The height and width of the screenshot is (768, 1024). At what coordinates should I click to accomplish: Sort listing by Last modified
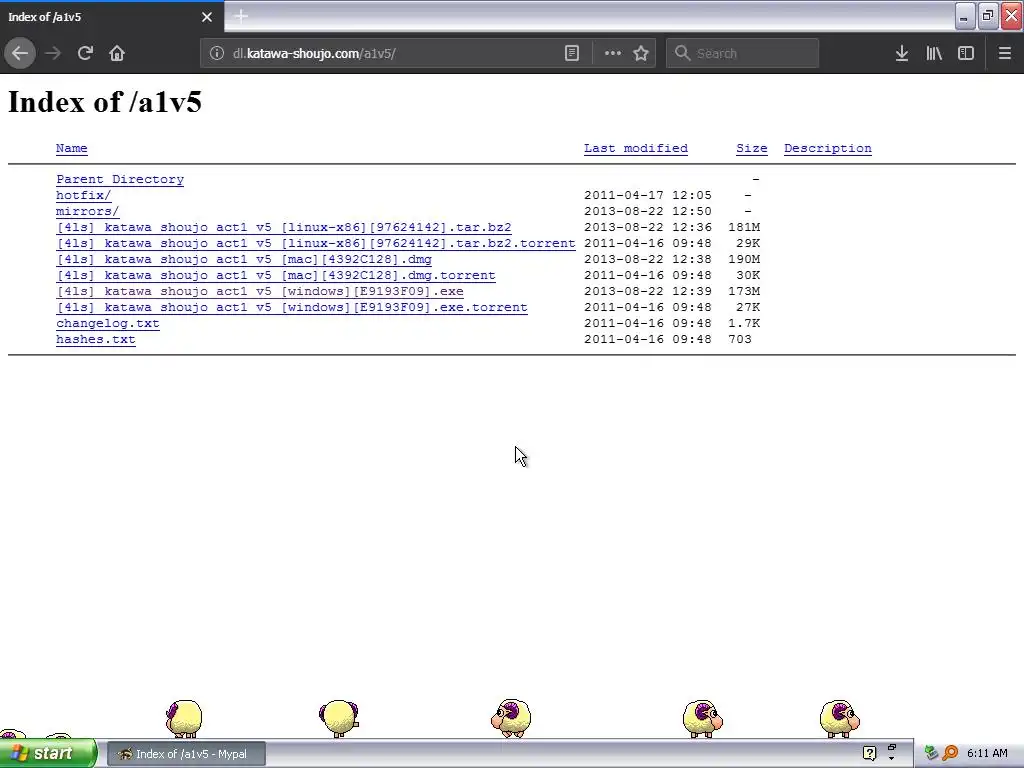click(x=635, y=148)
